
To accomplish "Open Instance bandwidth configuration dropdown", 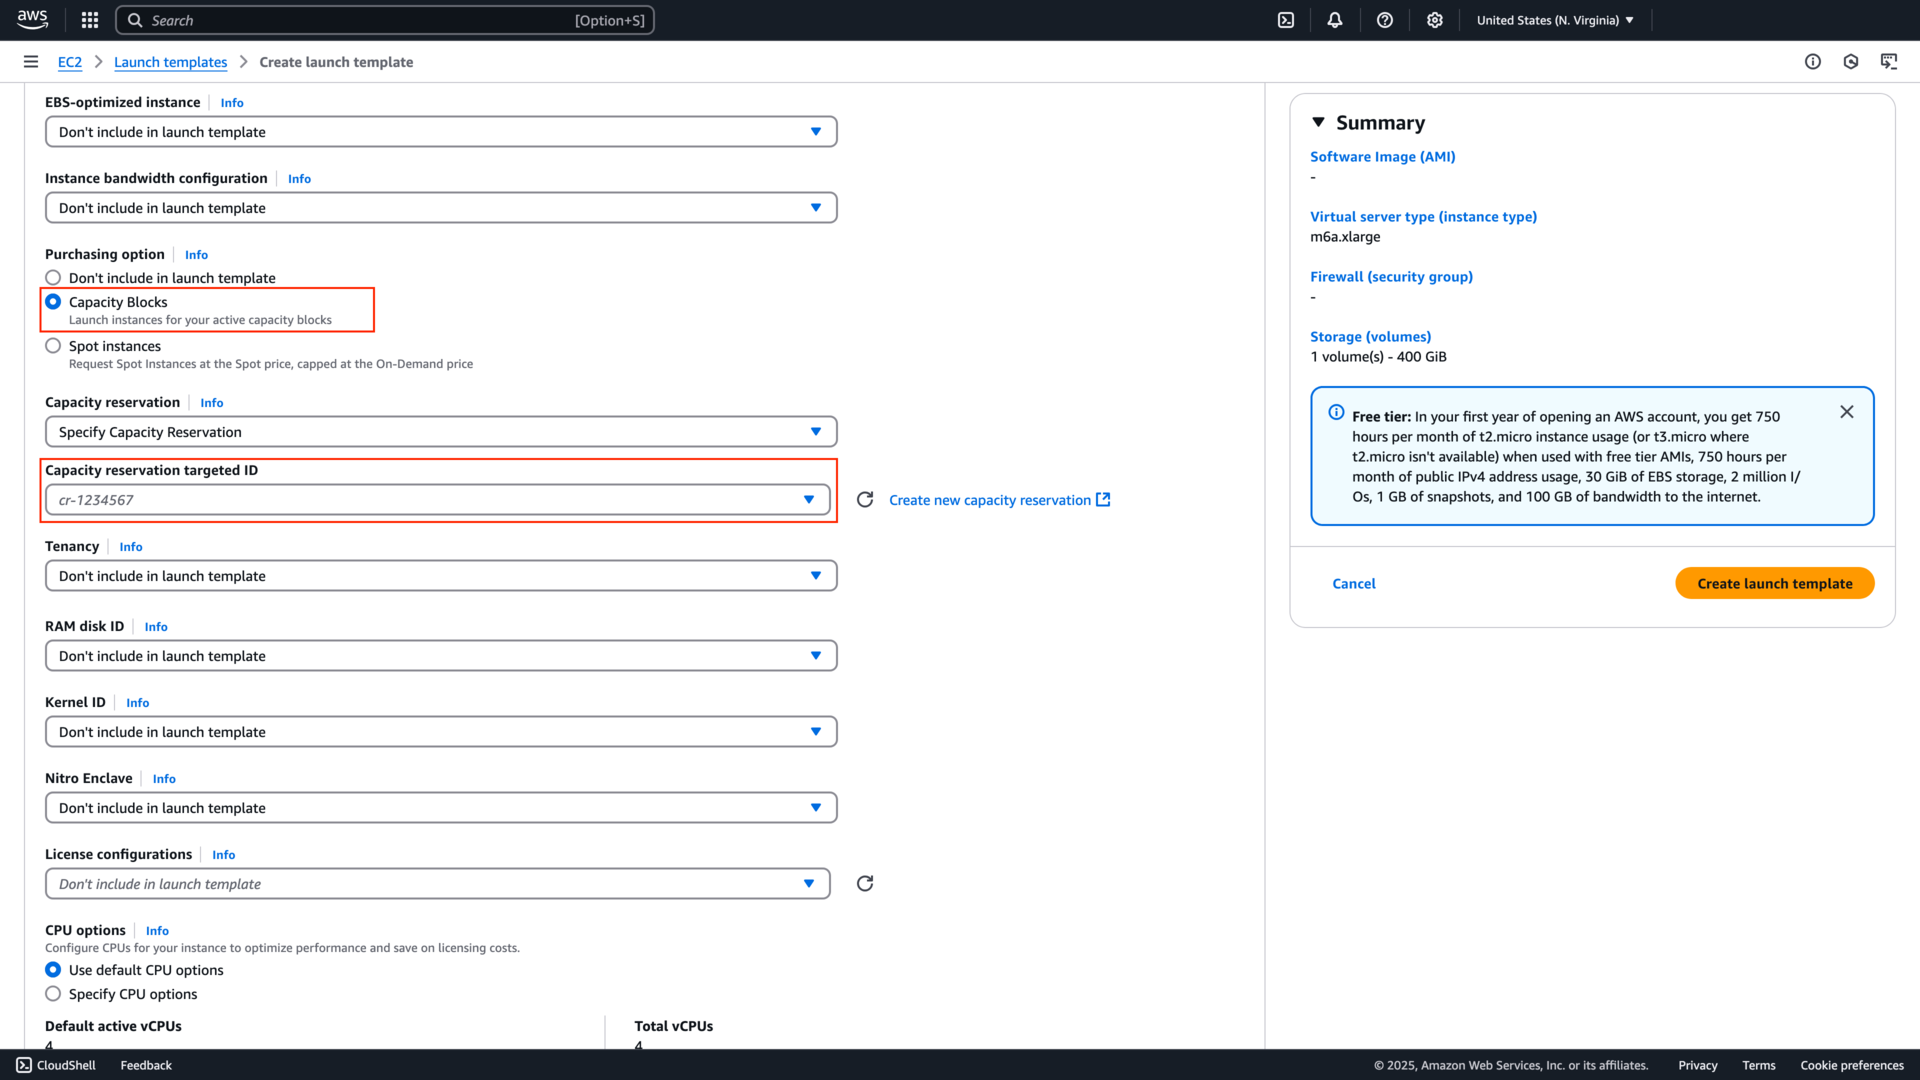I will coord(441,208).
